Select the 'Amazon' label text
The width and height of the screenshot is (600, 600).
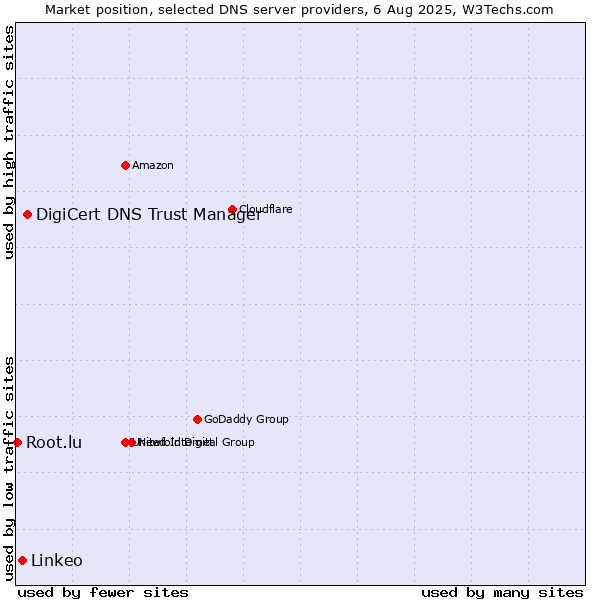(x=153, y=165)
